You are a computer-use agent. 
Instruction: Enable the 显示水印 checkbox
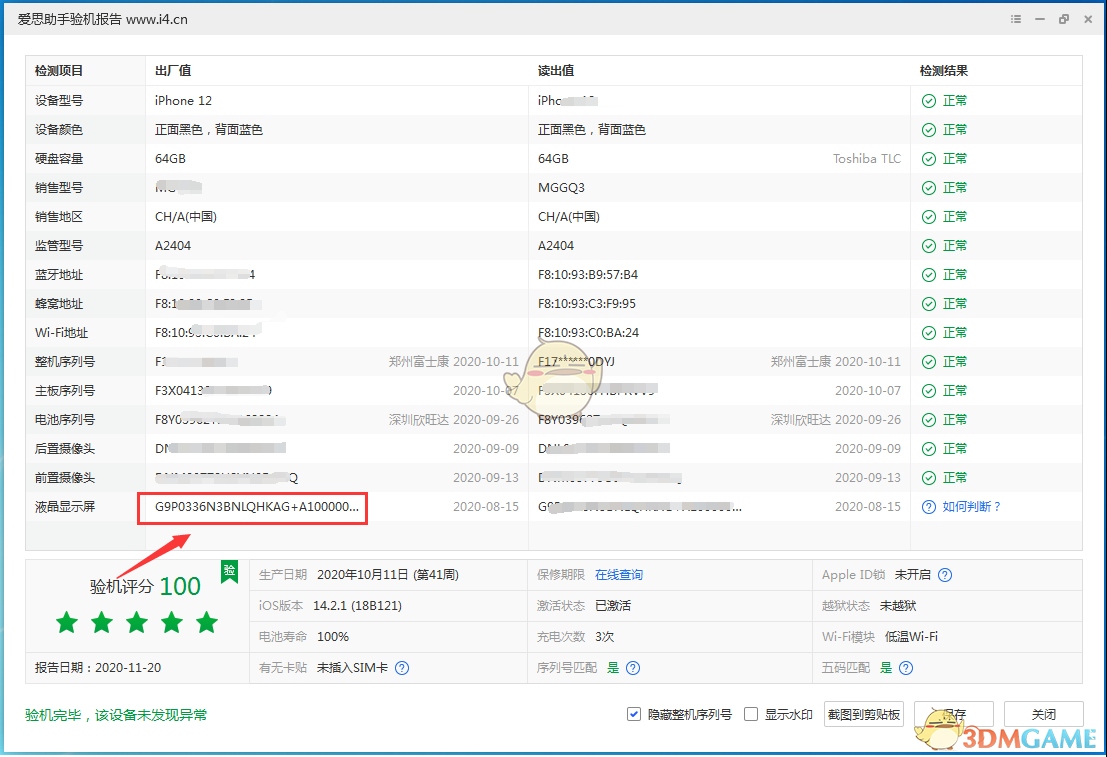(x=752, y=714)
